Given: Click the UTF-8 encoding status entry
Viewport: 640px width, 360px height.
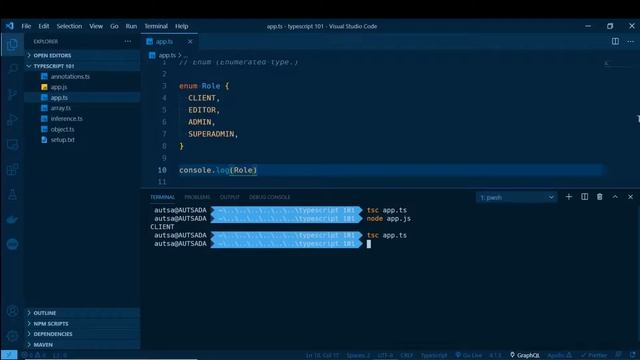Looking at the screenshot, I should pyautogui.click(x=385, y=355).
